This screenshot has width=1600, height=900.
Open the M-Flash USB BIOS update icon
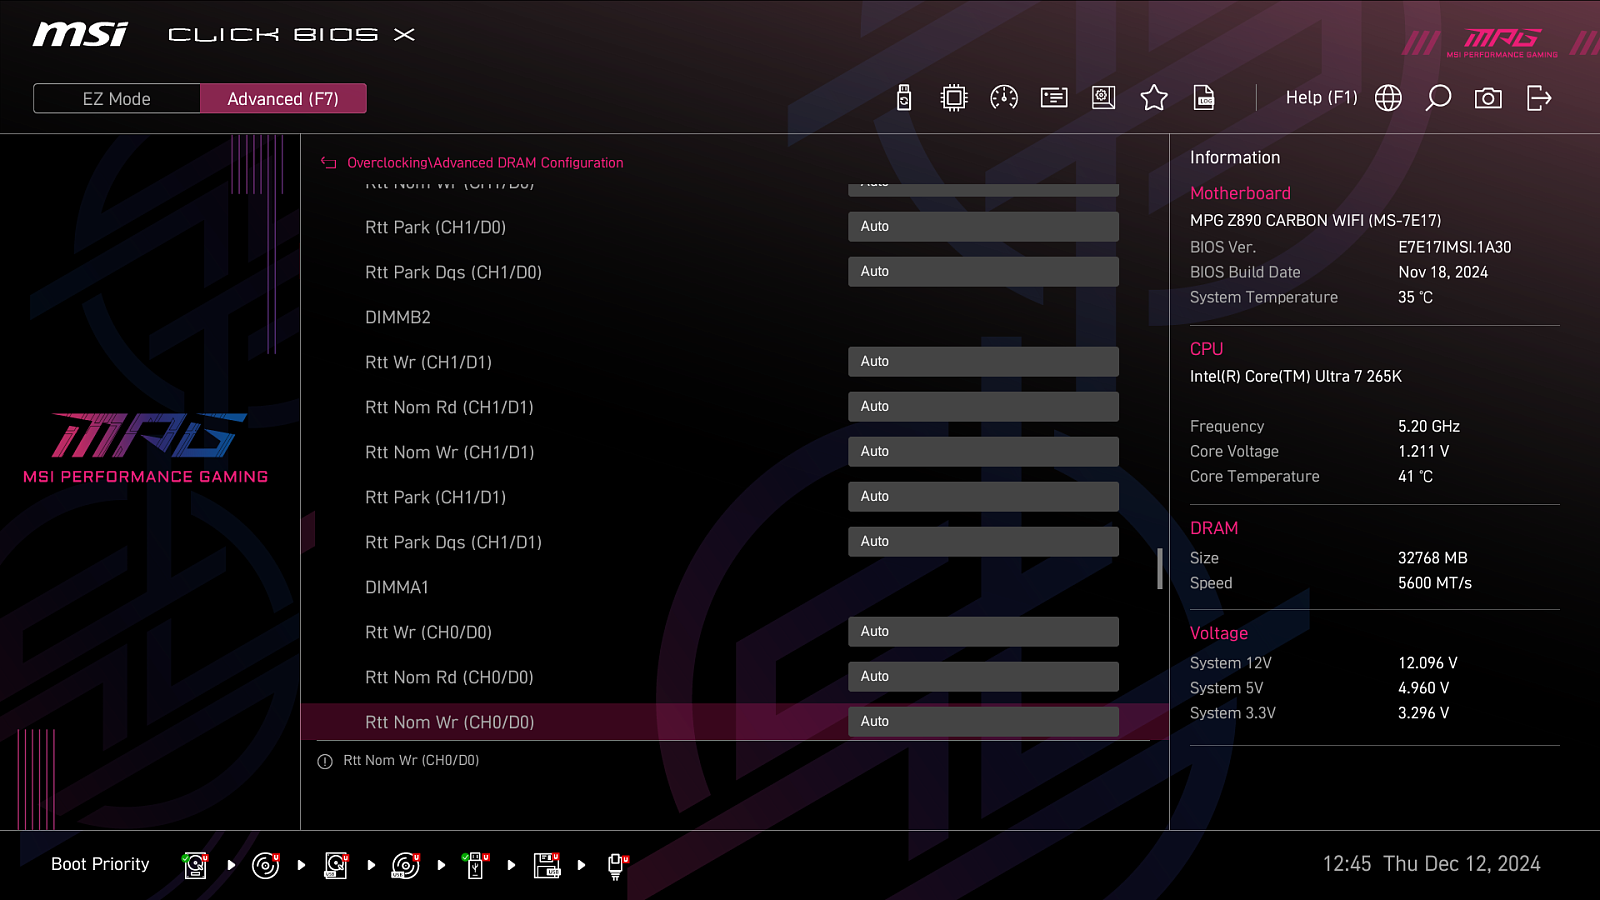(904, 98)
